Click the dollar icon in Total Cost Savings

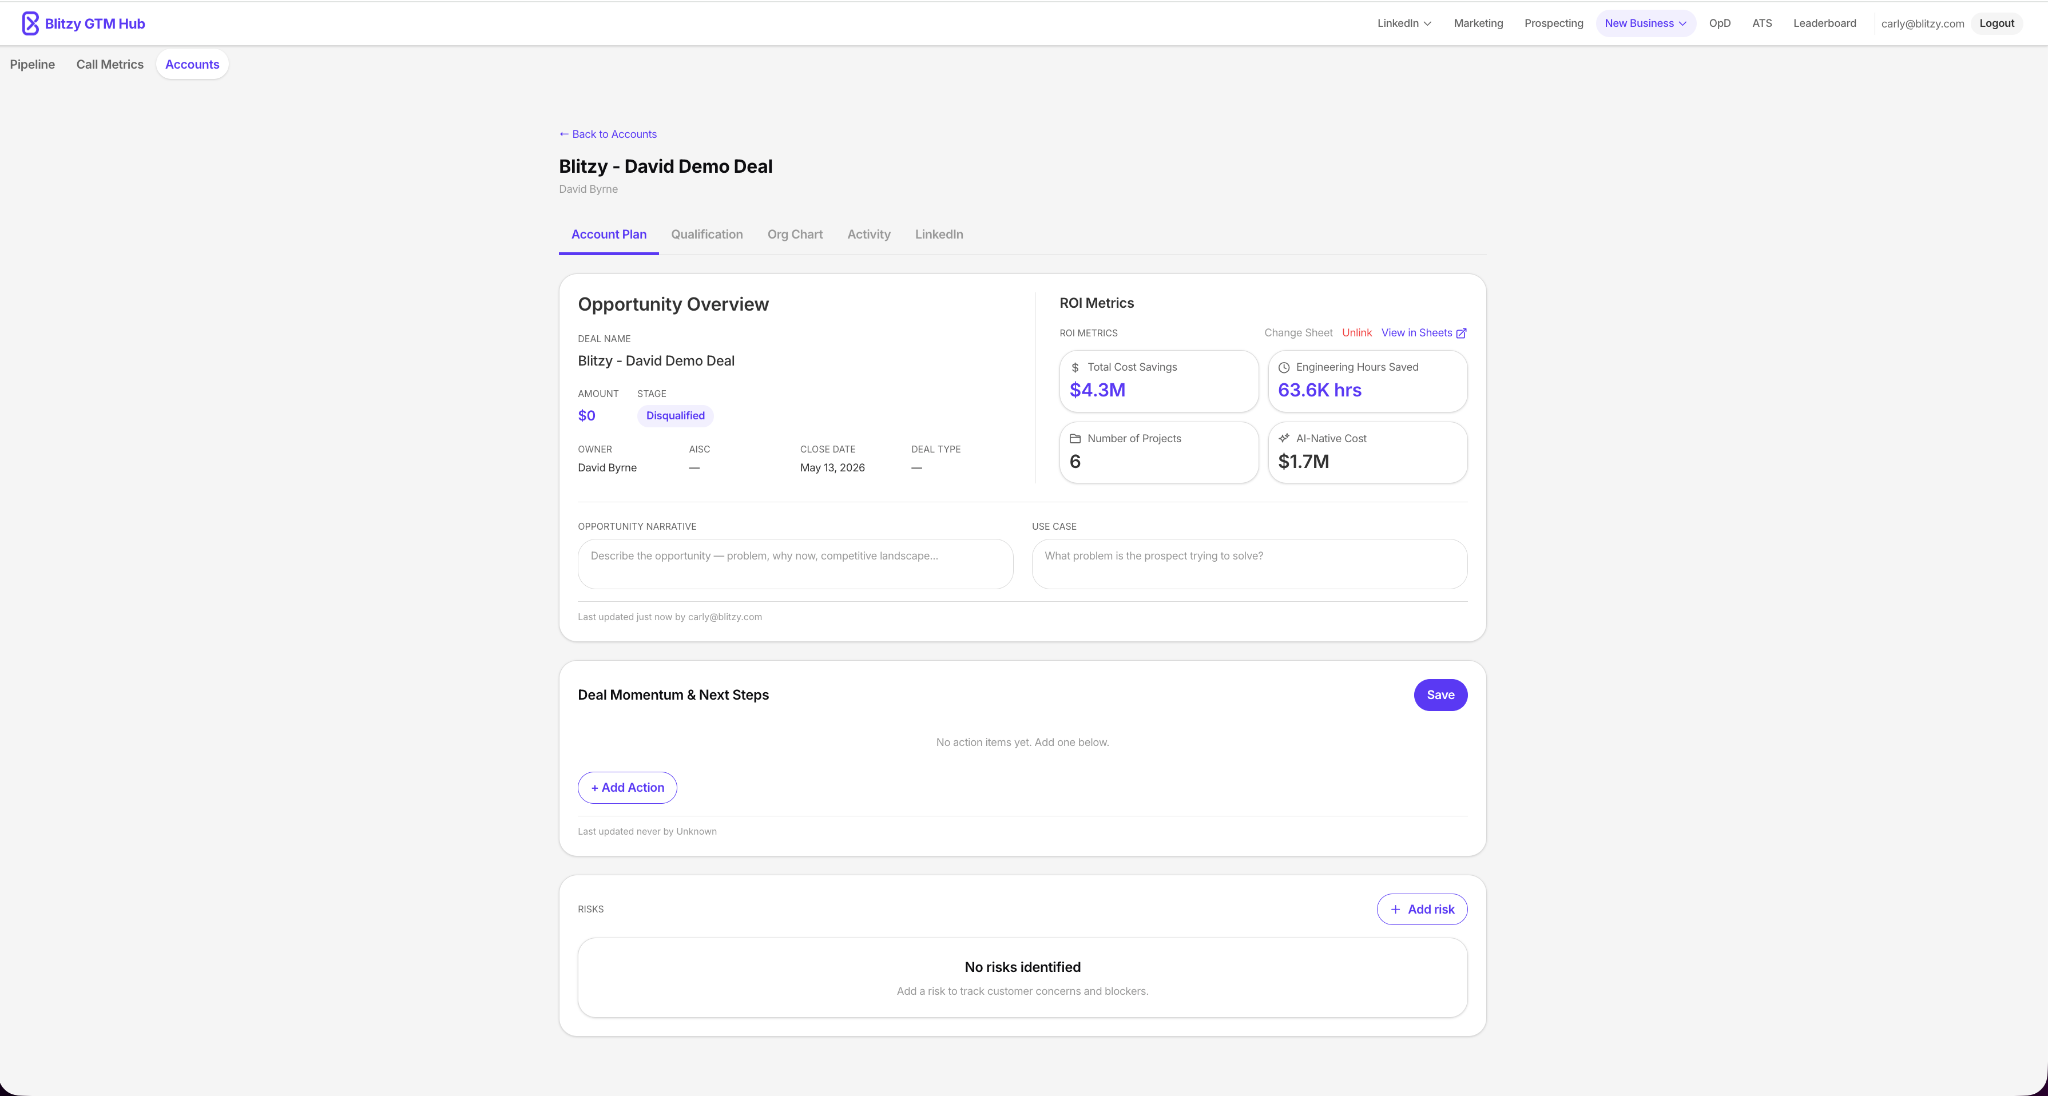[x=1075, y=367]
